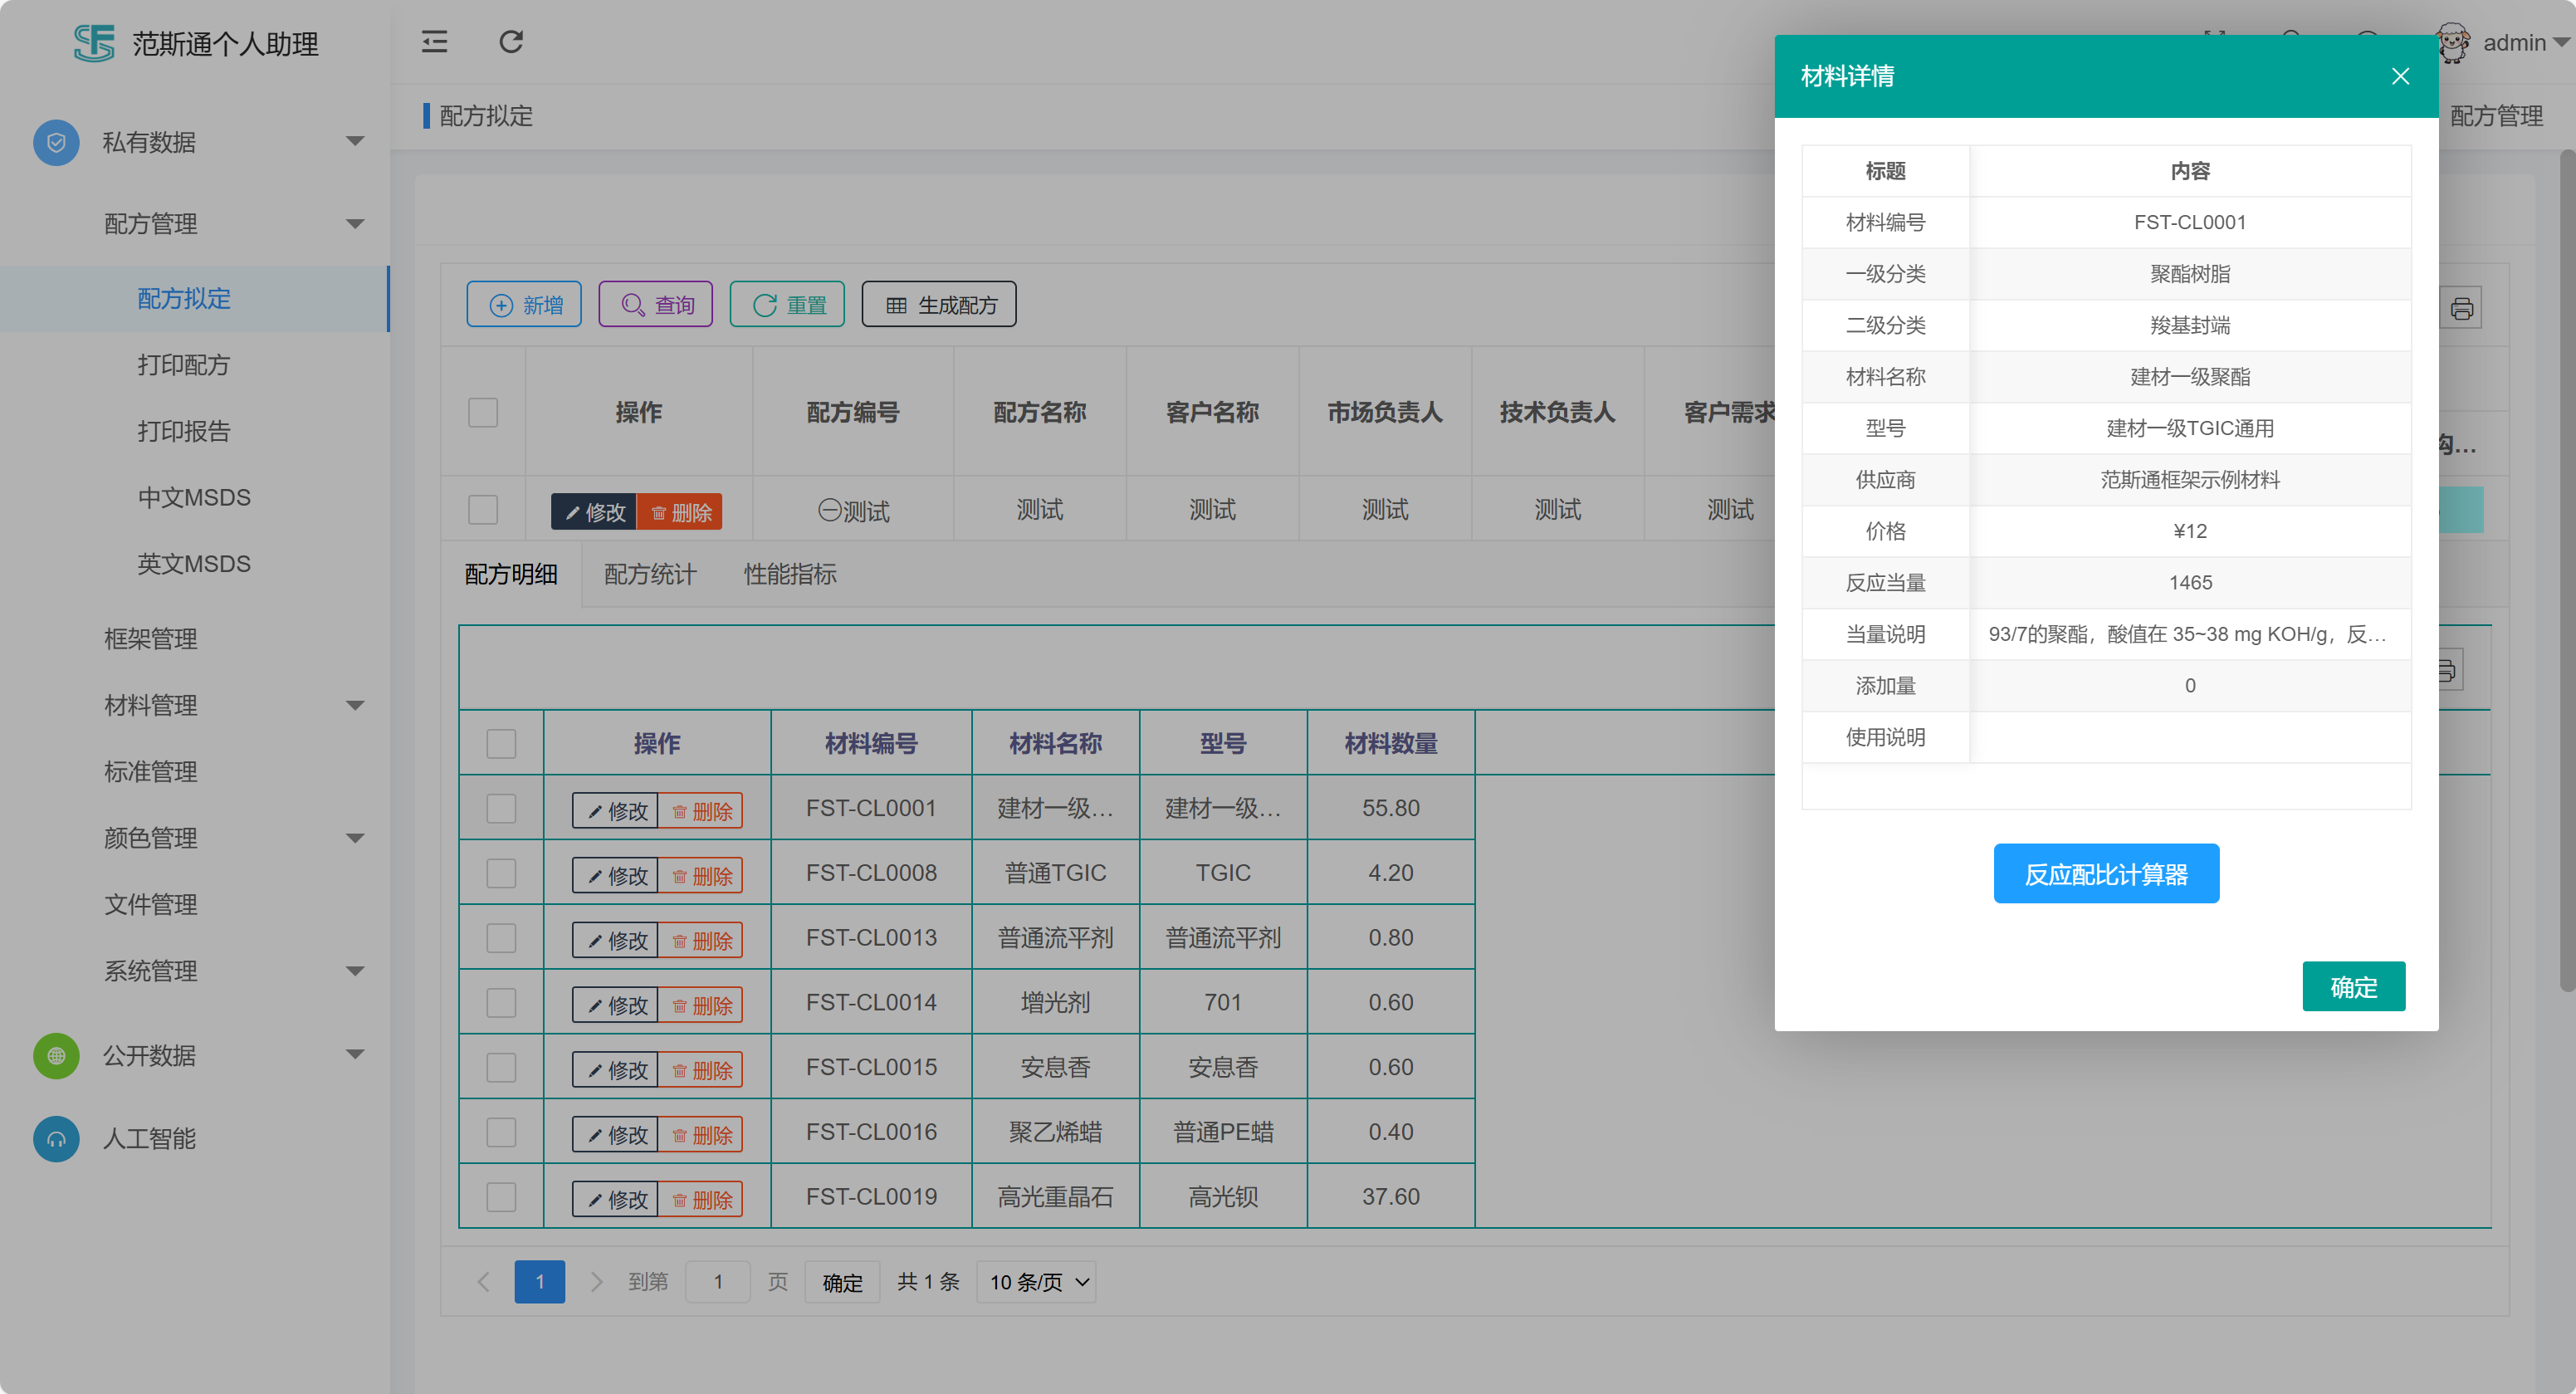Click the 范斯通 logo icon
Image resolution: width=2576 pixels, height=1394 pixels.
click(94, 43)
